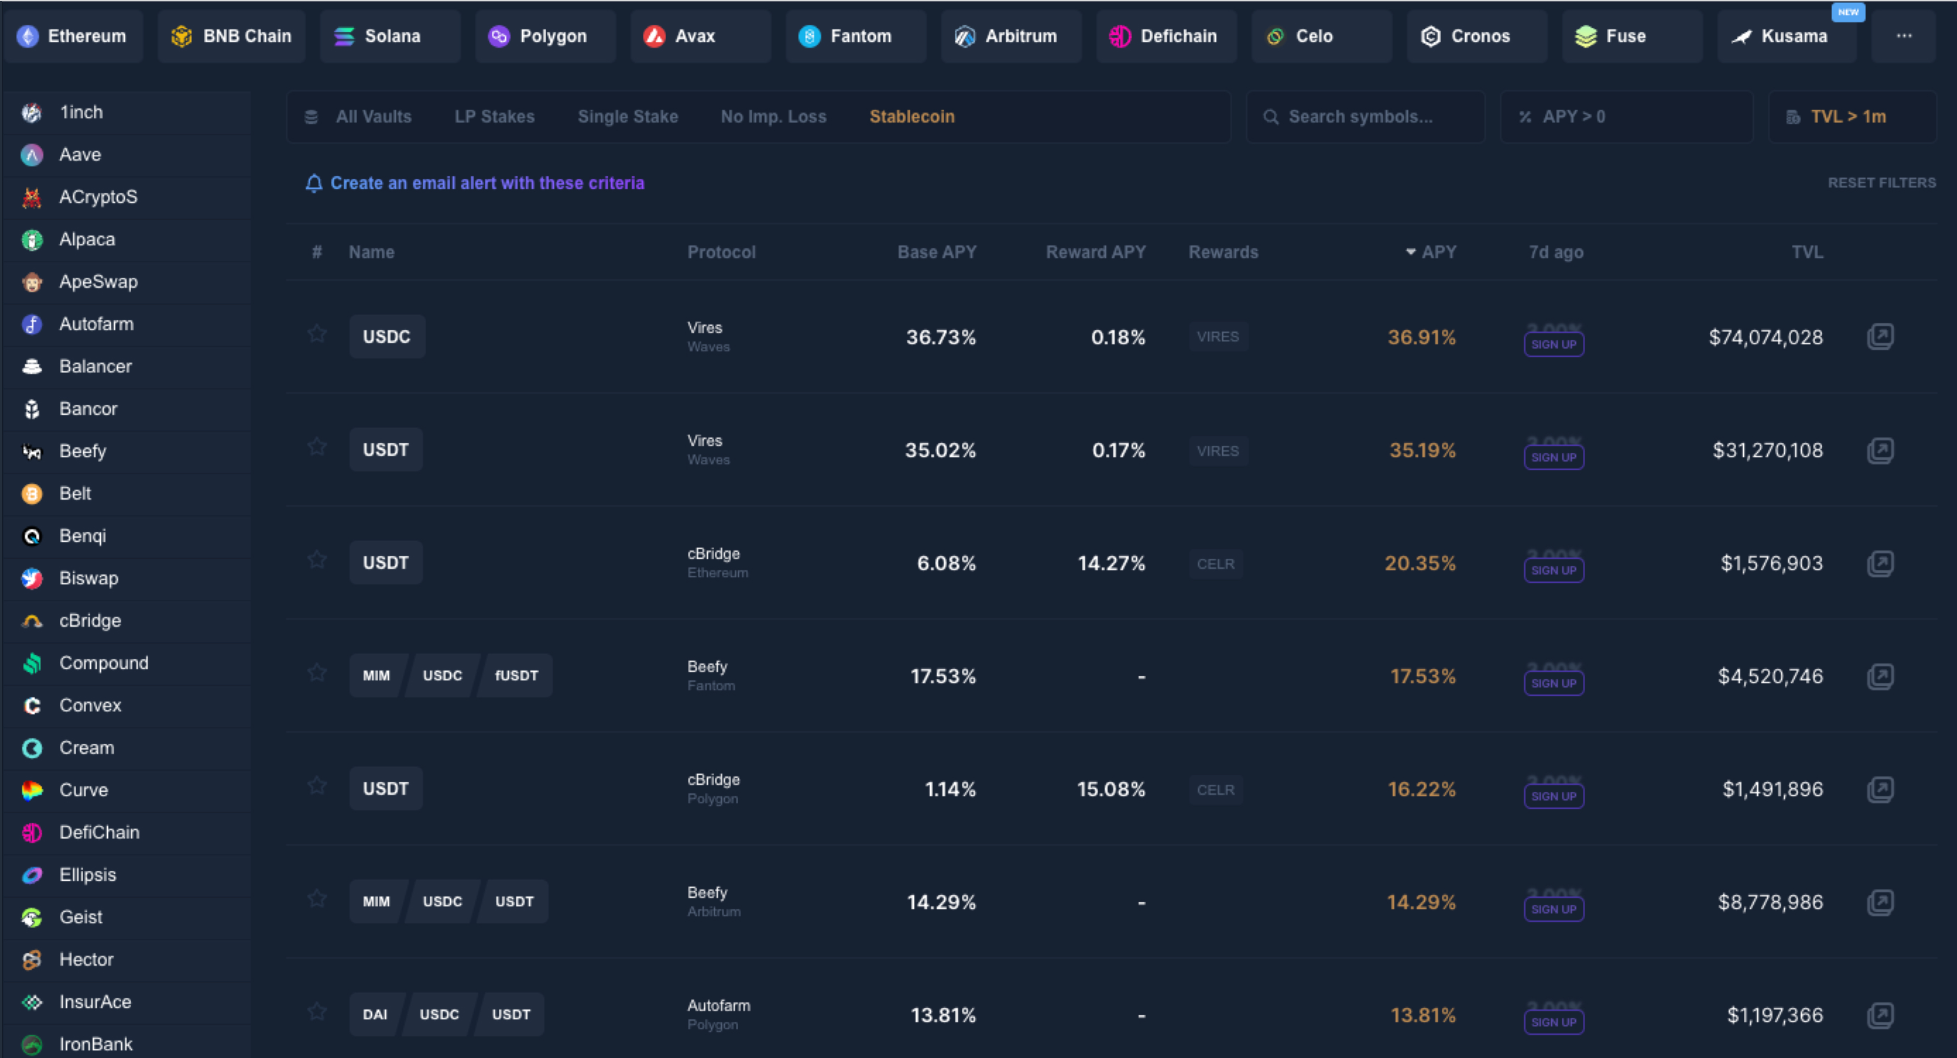Open Create an email alert link

pos(487,183)
